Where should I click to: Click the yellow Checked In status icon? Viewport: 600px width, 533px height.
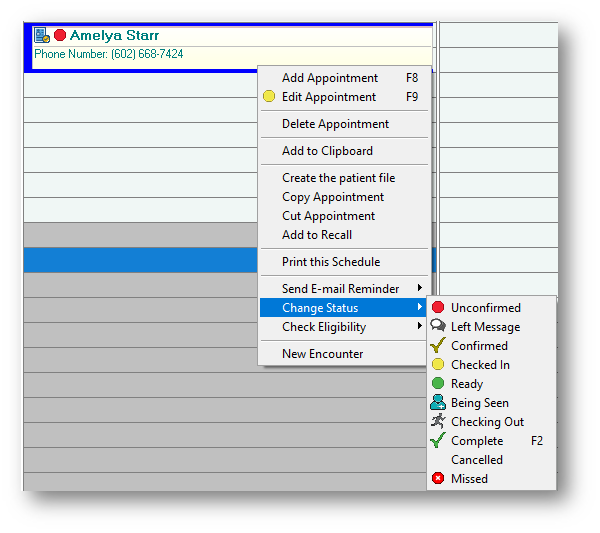[x=438, y=364]
